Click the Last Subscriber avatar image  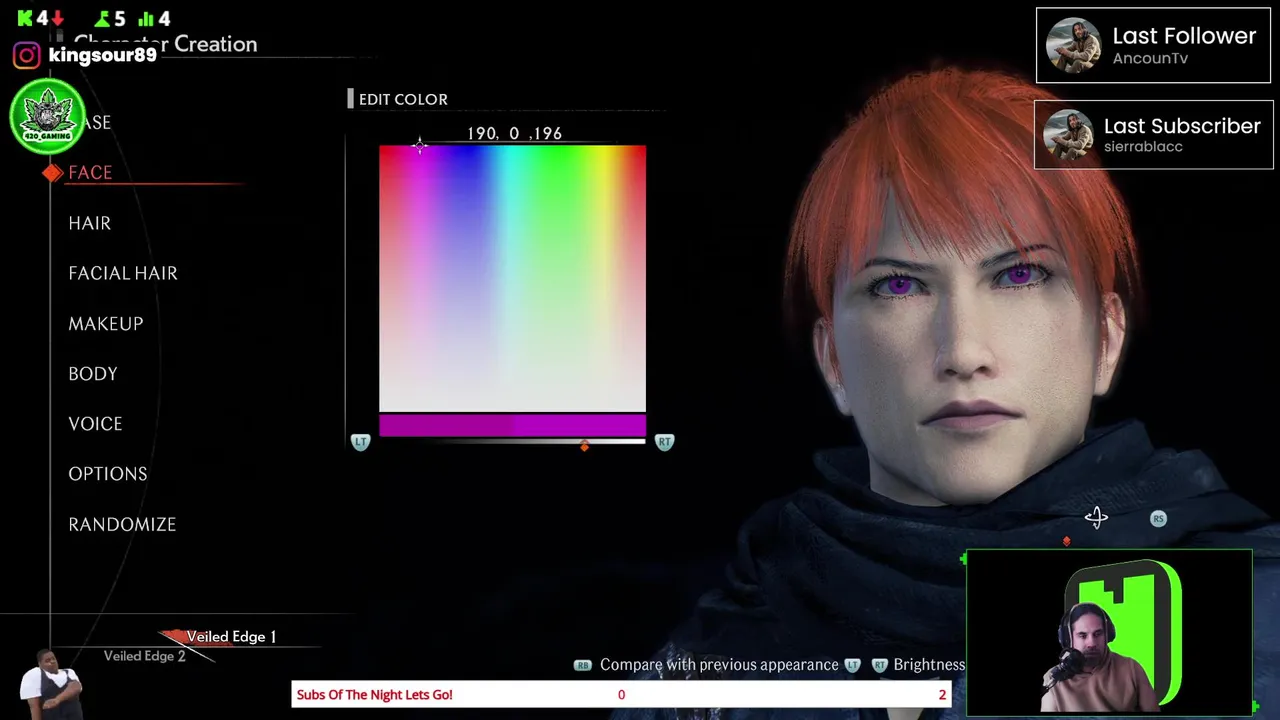(x=1069, y=135)
